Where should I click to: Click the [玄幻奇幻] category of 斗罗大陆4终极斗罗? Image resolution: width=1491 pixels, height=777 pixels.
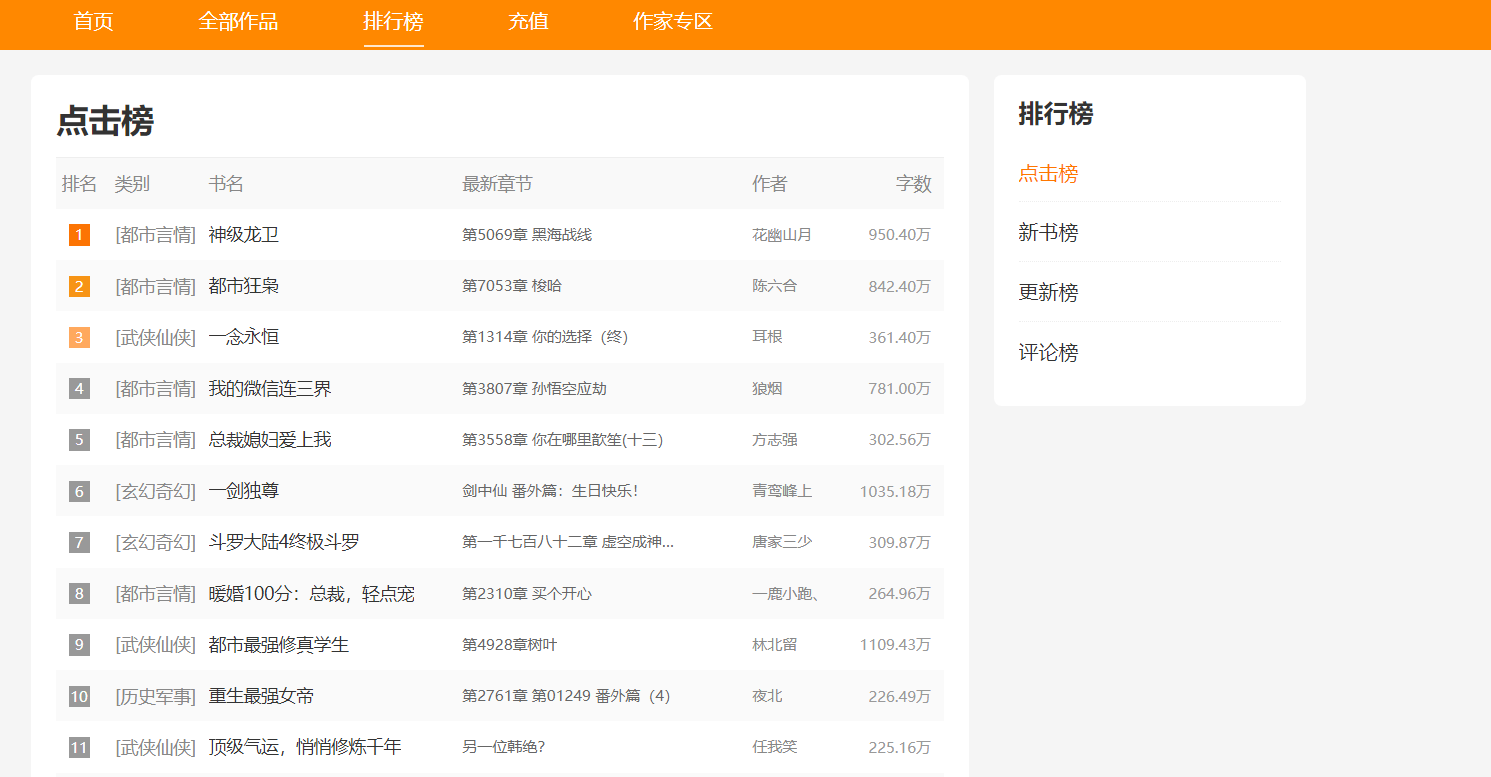(x=155, y=542)
